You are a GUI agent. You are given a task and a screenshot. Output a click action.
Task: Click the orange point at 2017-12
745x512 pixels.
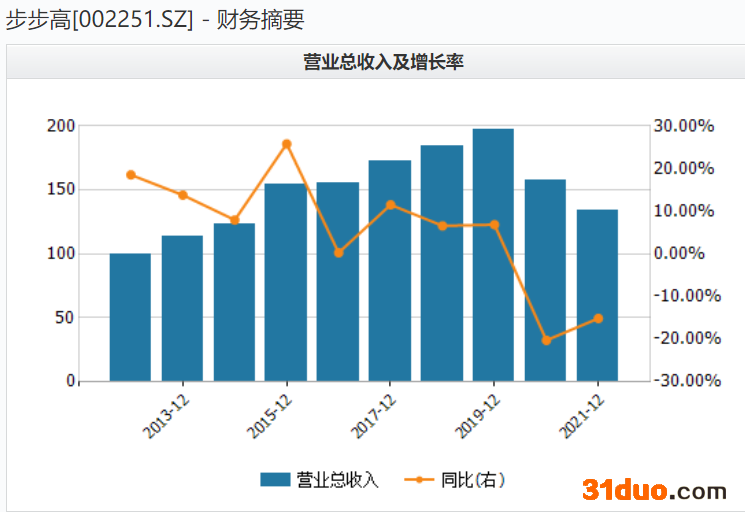click(390, 205)
